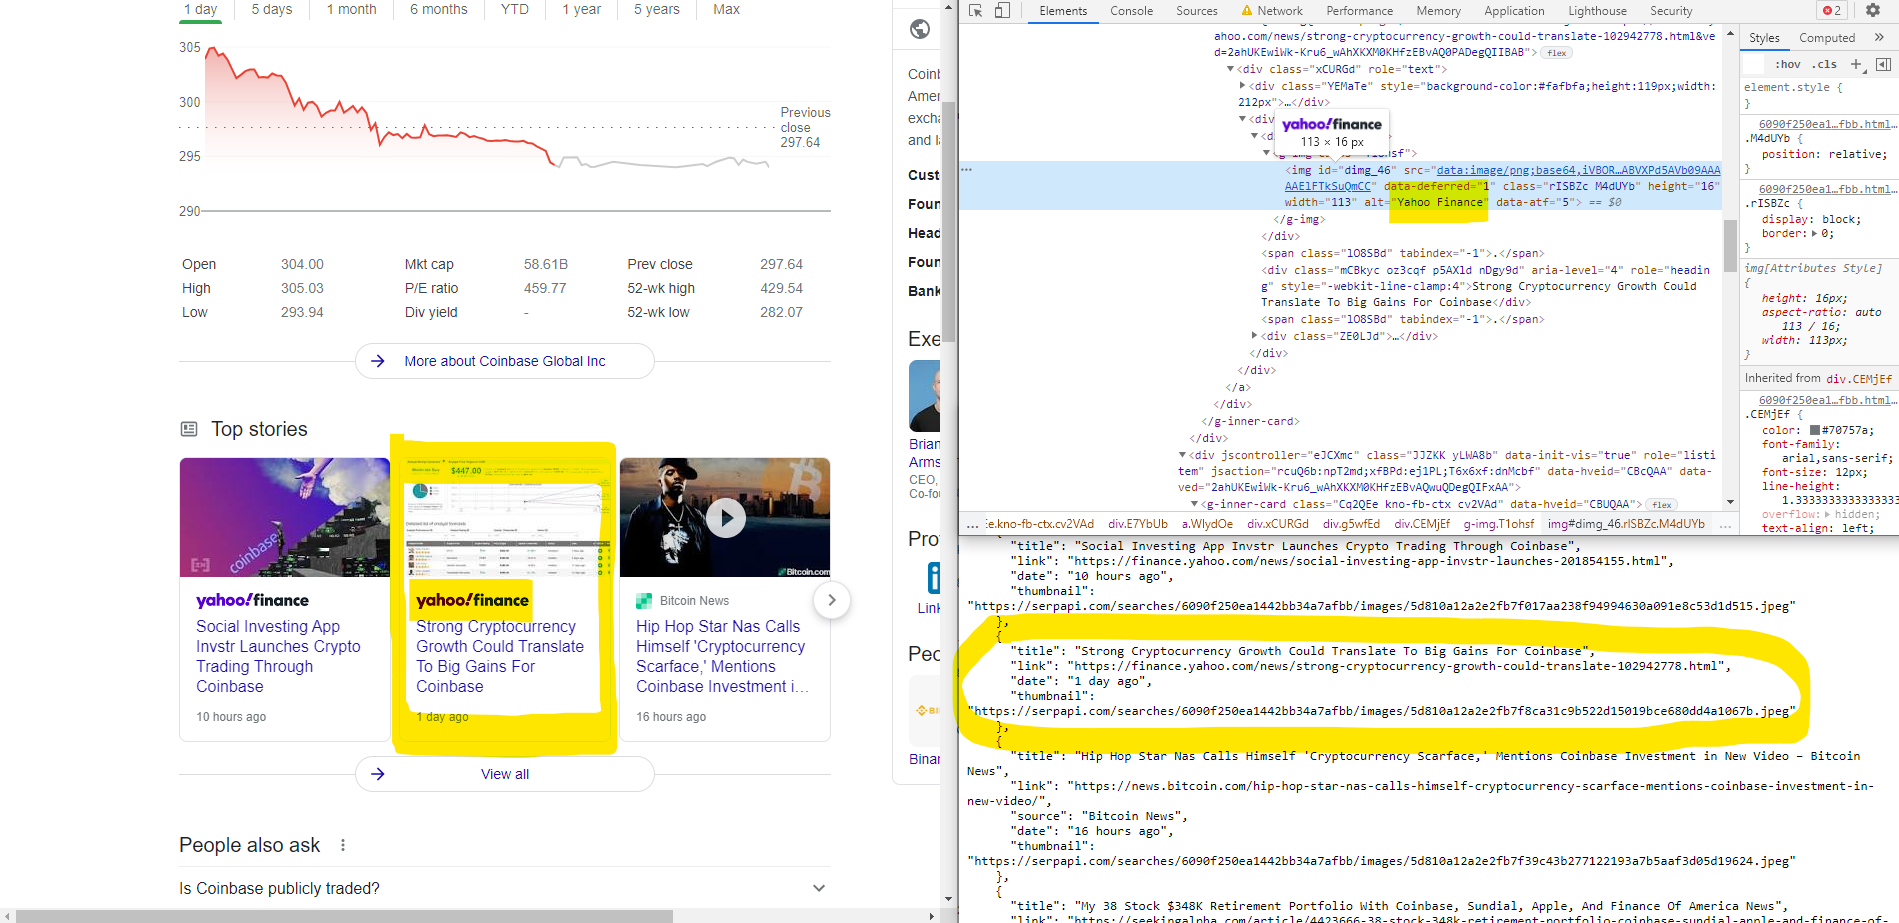Screen dimensions: 1899x923
Task: Open the Security tab in DevTools
Action: tap(1671, 11)
